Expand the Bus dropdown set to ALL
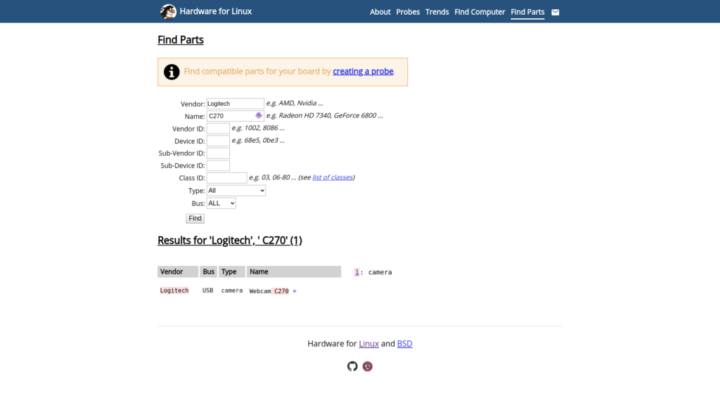 tap(221, 203)
